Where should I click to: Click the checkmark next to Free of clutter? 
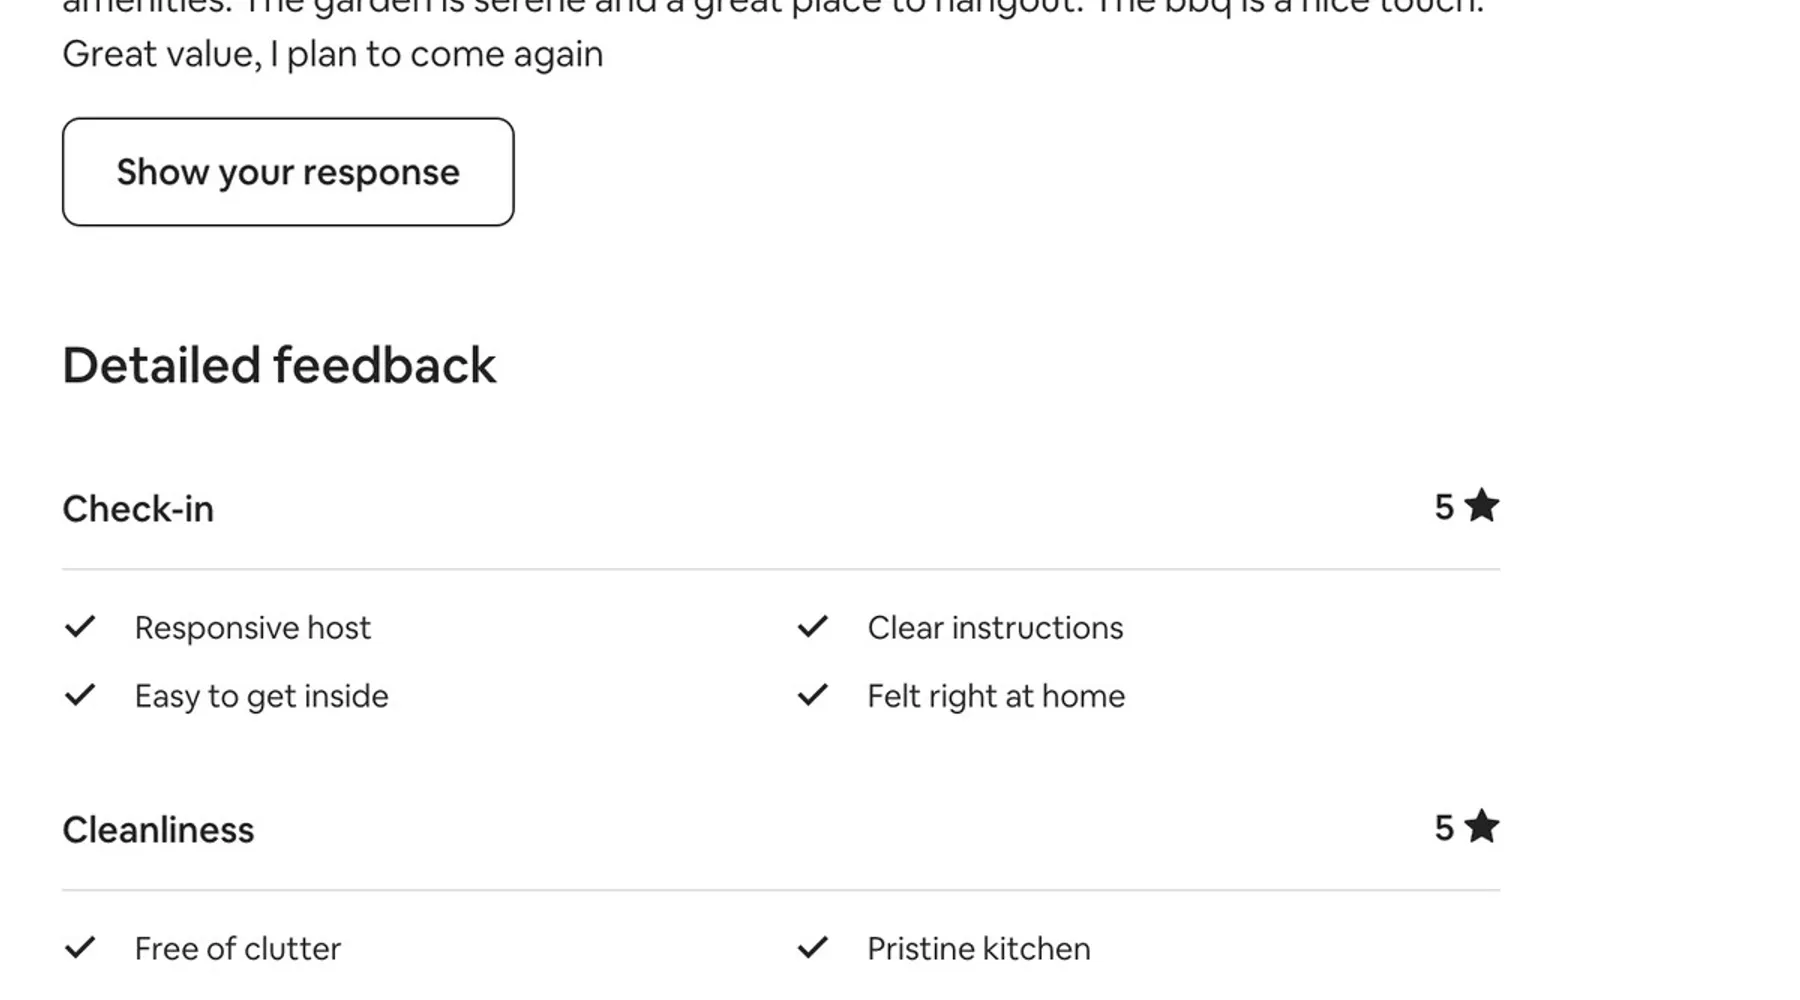[x=80, y=948]
